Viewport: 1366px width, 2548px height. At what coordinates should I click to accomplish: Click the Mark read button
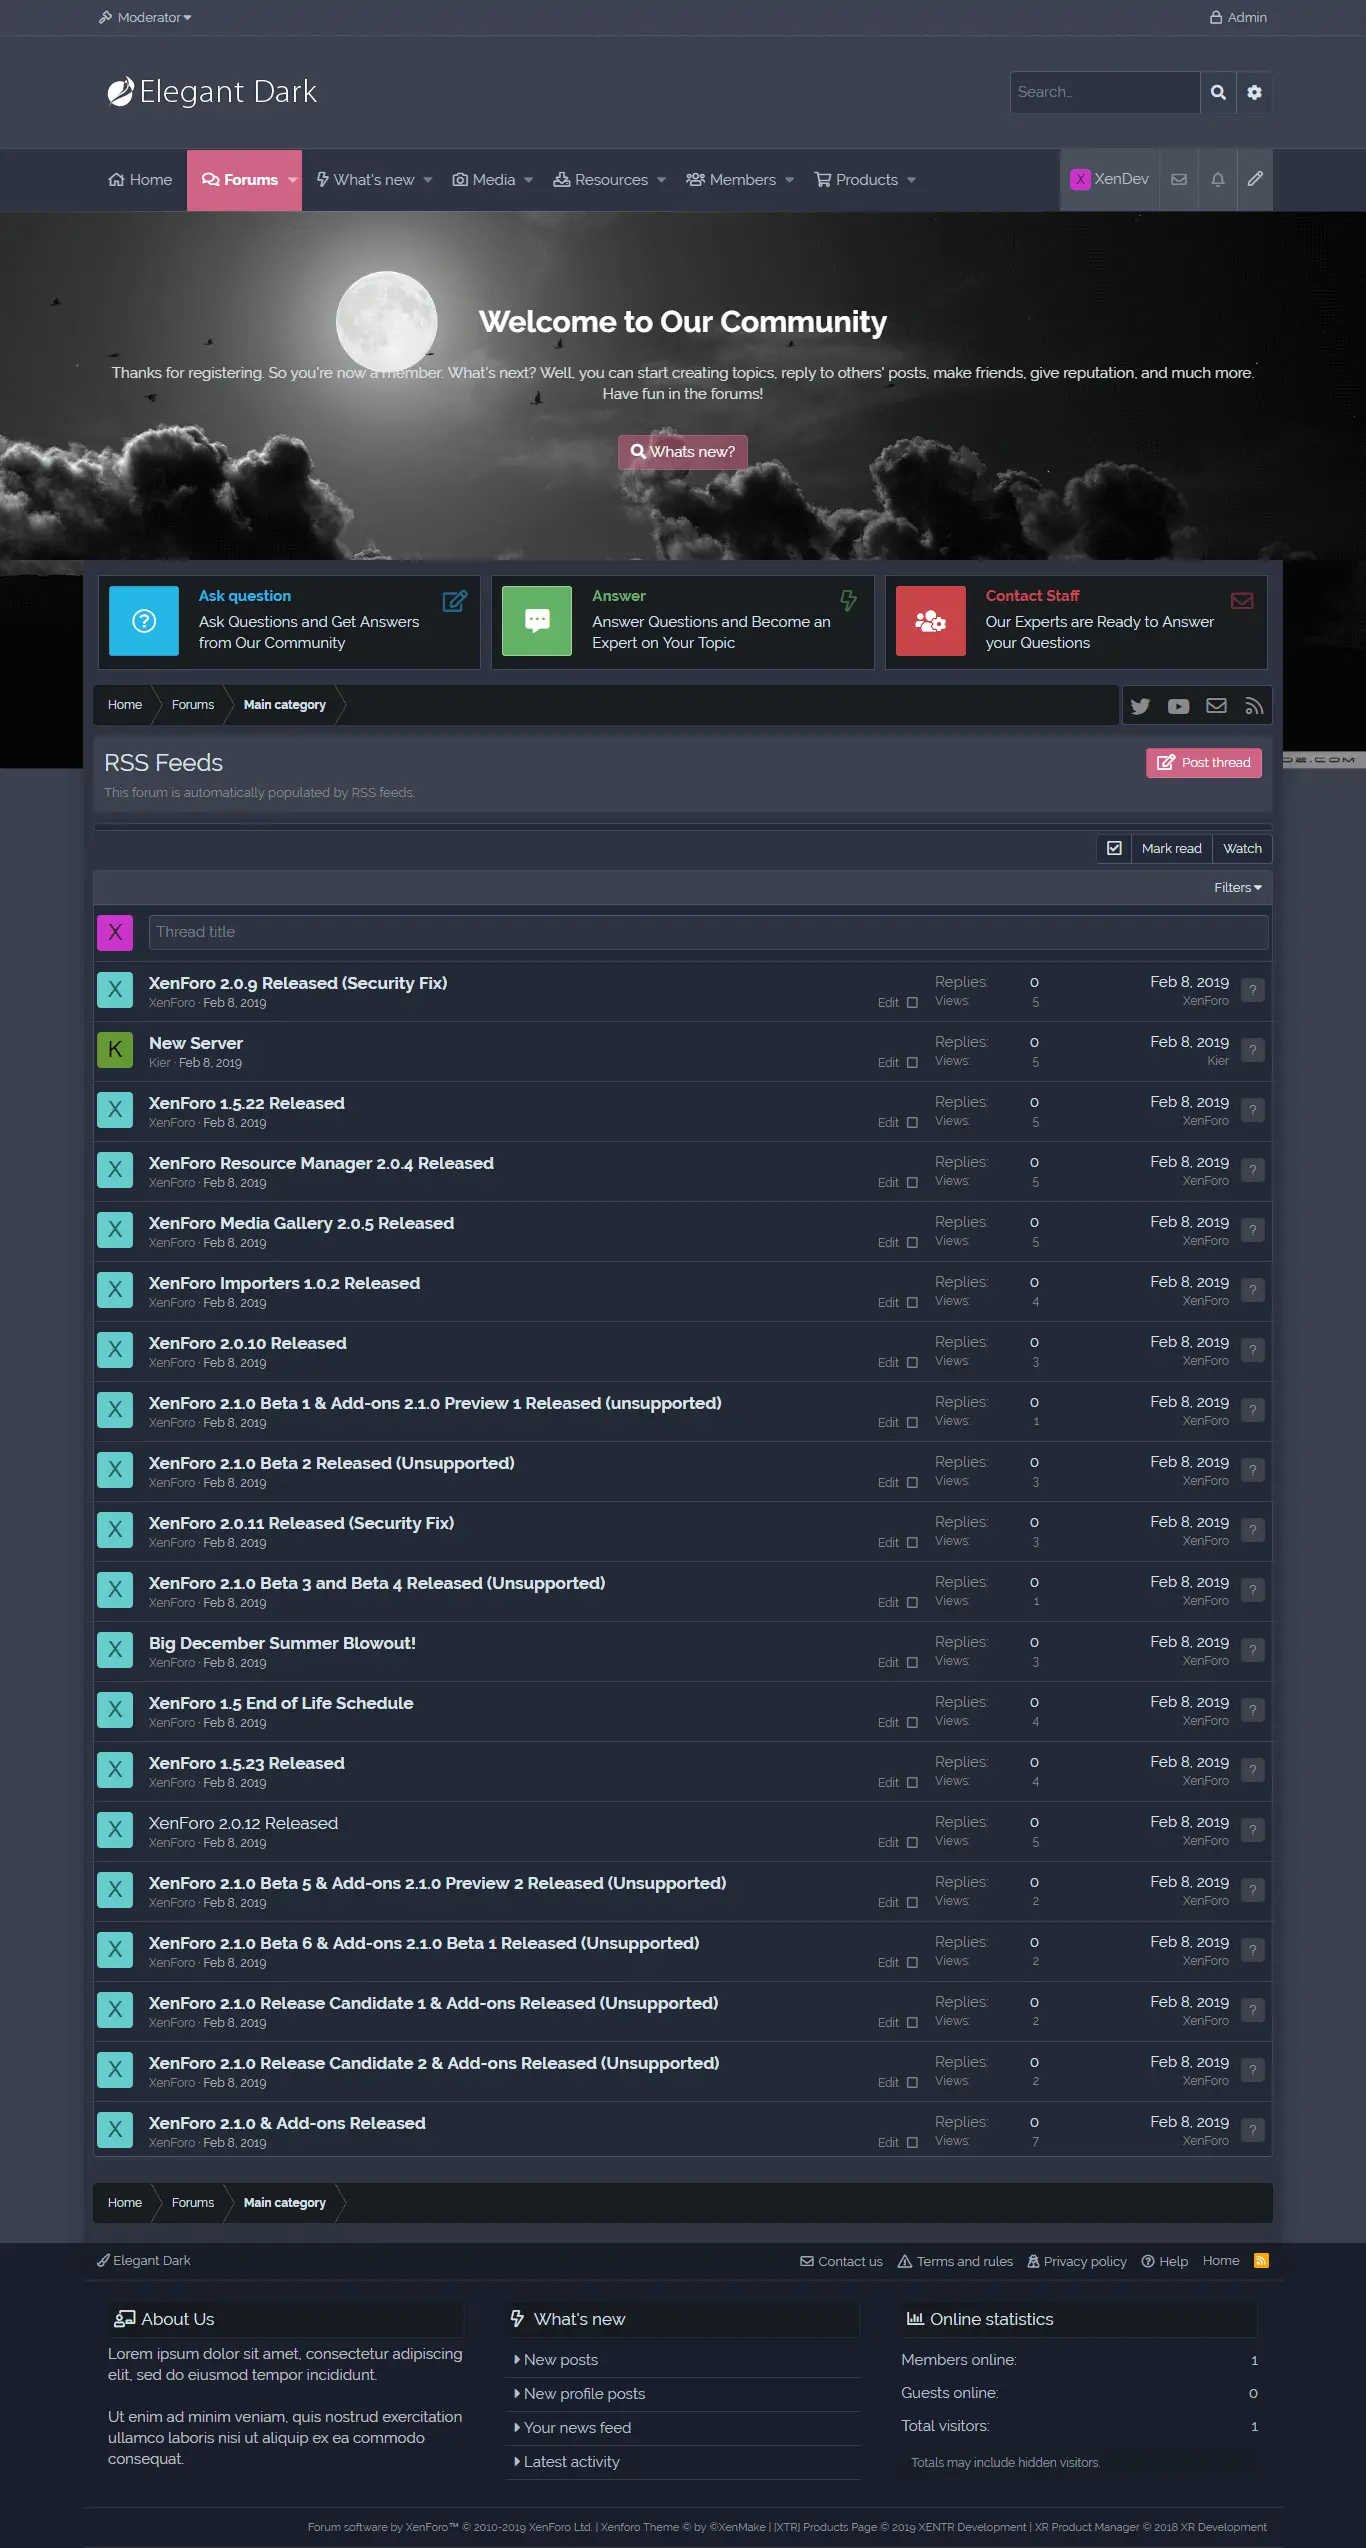pyautogui.click(x=1172, y=849)
